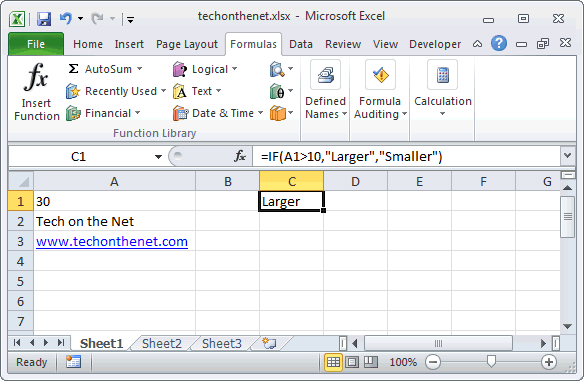Click the zoom in plus button
This screenshot has height=381, width=584.
tap(549, 362)
